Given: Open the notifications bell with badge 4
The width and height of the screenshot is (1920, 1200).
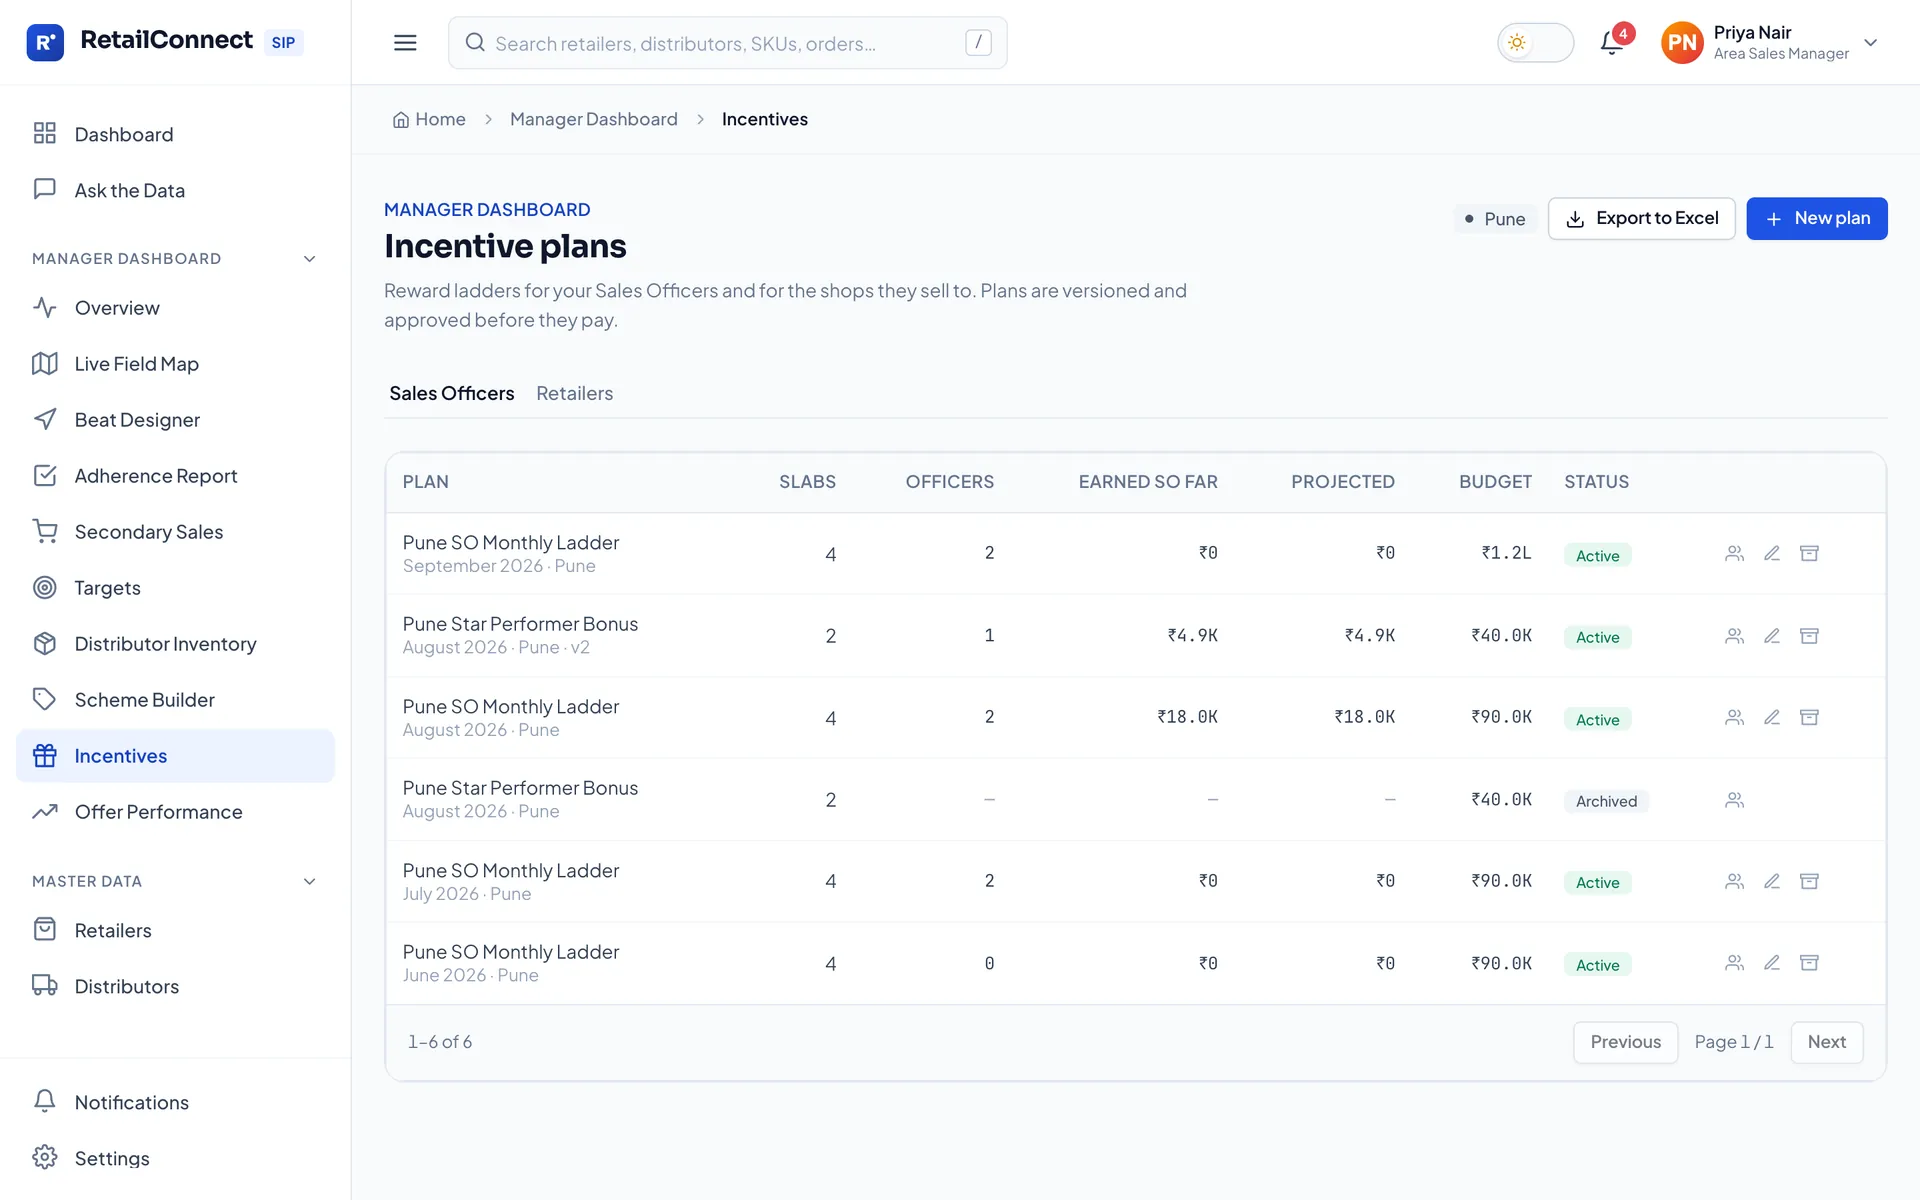Looking at the screenshot, I should tap(1612, 42).
